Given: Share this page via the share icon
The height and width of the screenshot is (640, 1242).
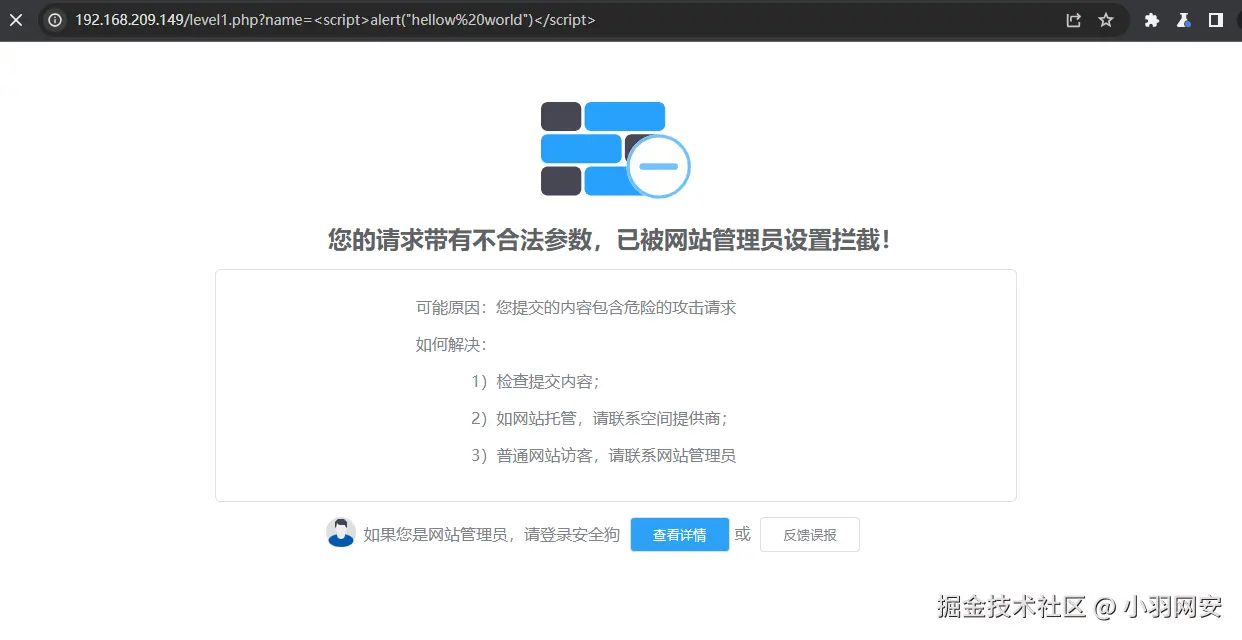Looking at the screenshot, I should (x=1074, y=20).
